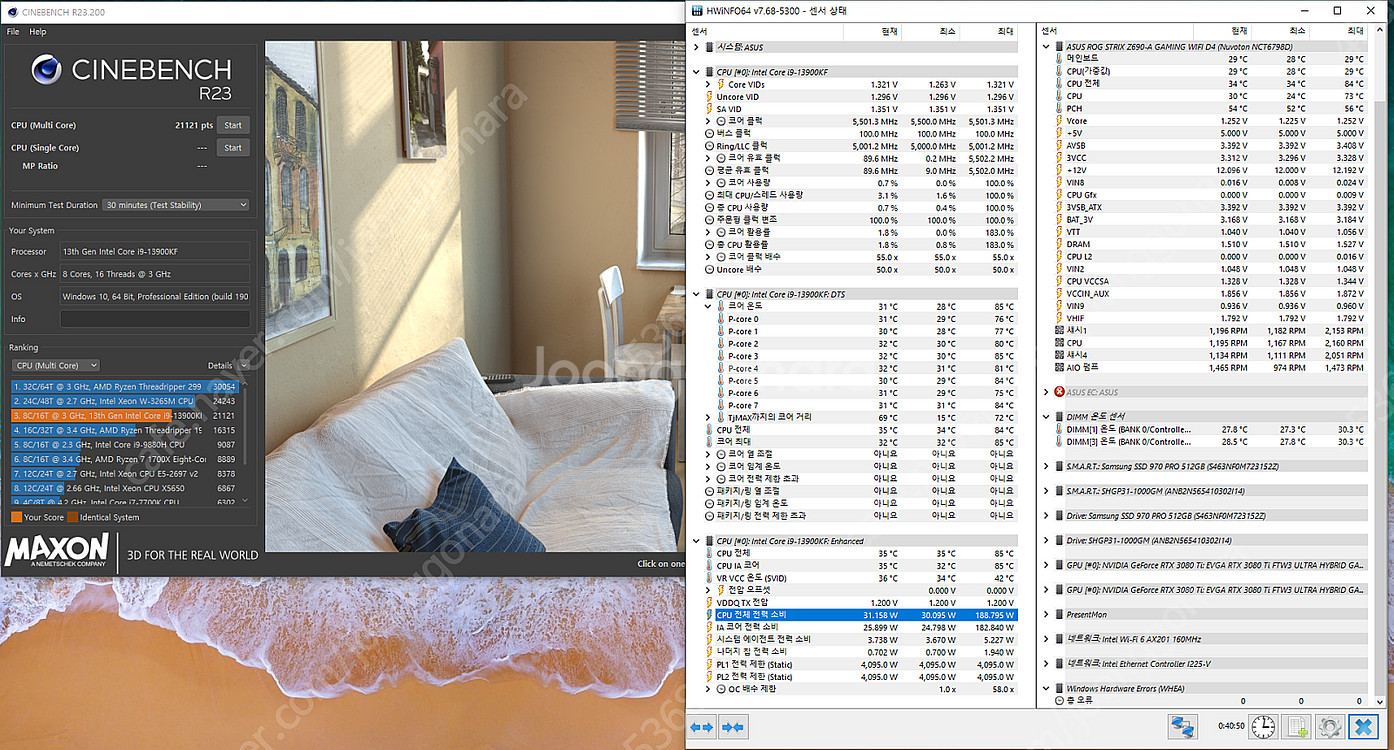
Task: Click the Processor field in Your System
Action: [x=155, y=251]
